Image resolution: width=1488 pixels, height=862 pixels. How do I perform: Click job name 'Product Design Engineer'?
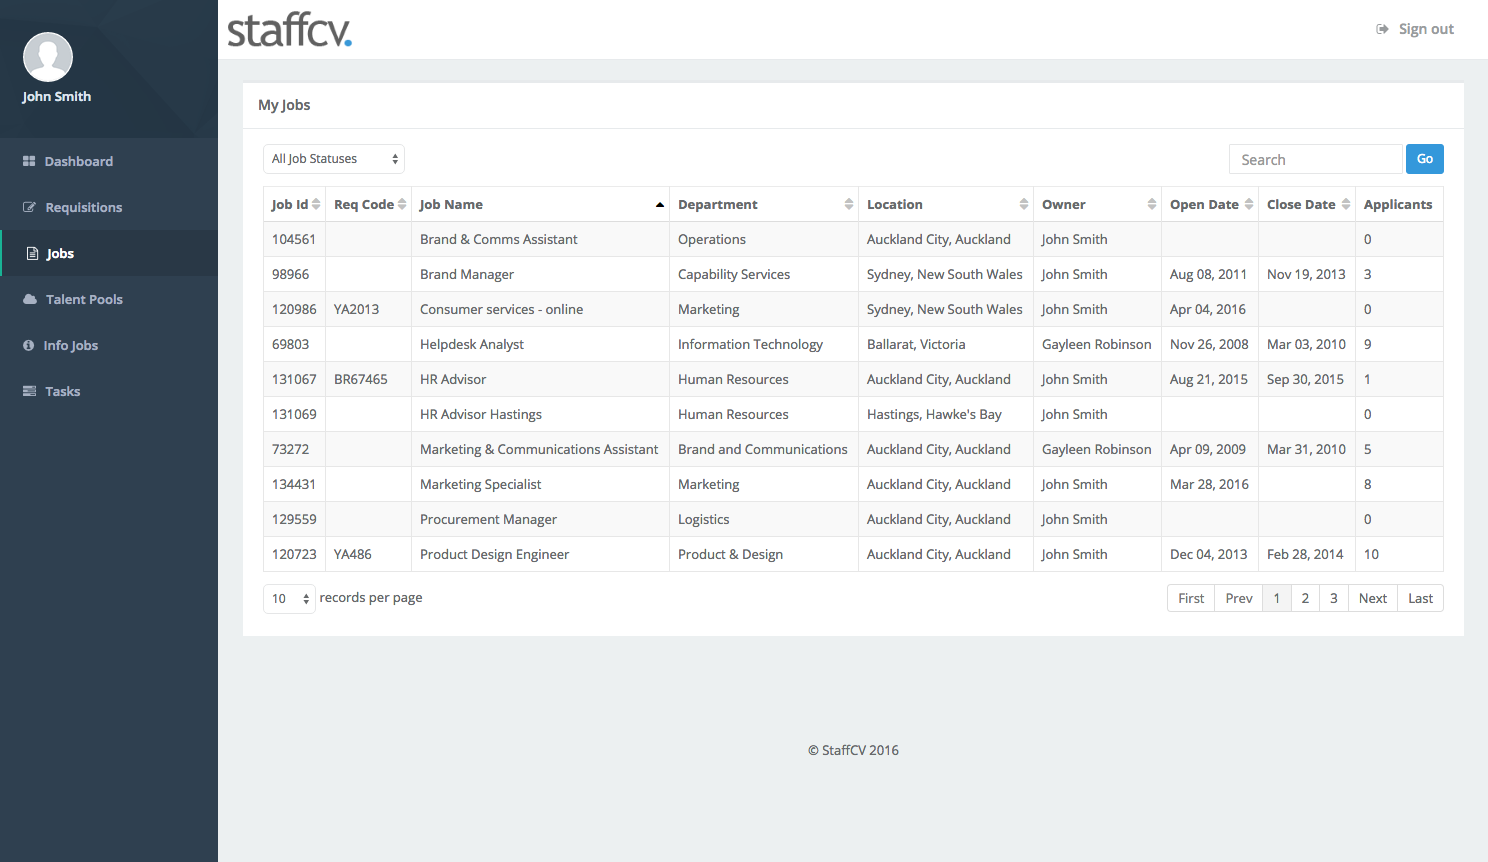tap(494, 554)
